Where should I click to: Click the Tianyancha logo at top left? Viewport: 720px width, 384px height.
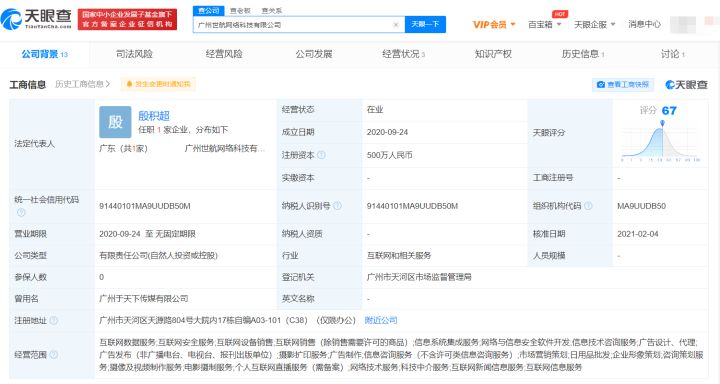(x=37, y=19)
